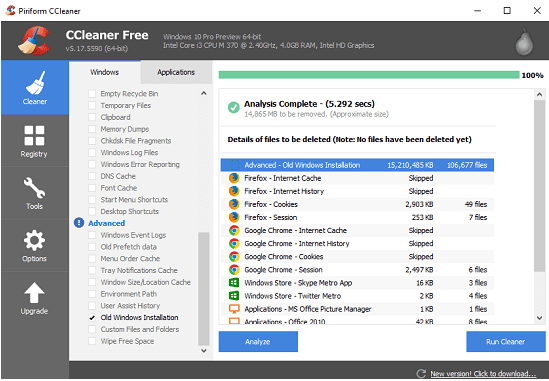
Task: Click icon of Old Windows Installation result
Action: [234, 165]
